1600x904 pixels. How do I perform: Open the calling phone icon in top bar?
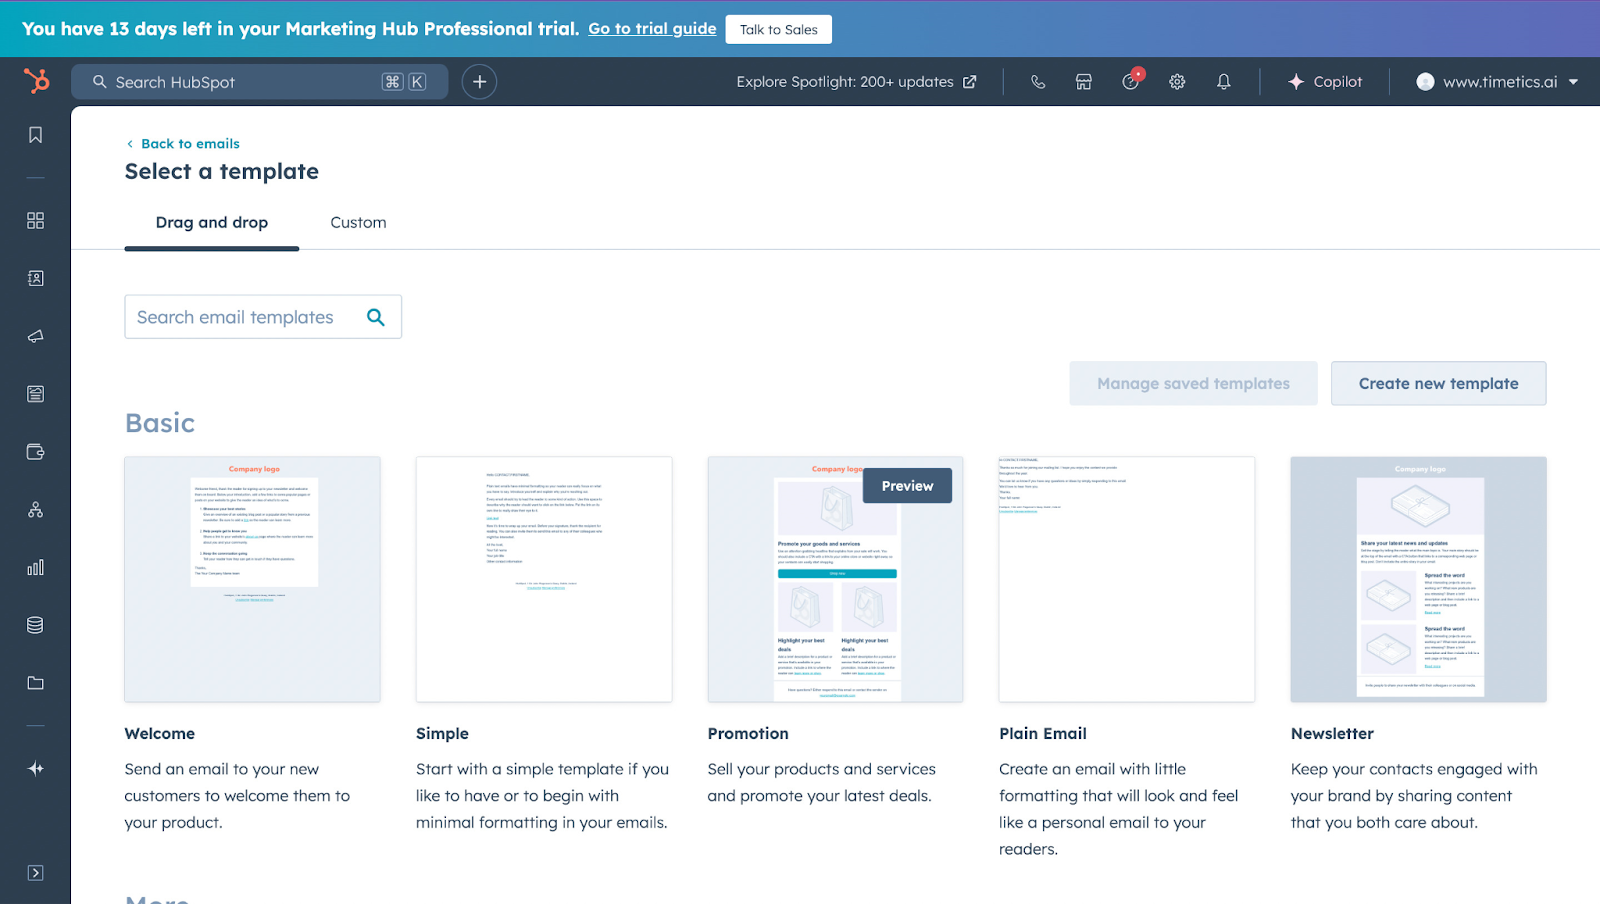click(x=1037, y=82)
